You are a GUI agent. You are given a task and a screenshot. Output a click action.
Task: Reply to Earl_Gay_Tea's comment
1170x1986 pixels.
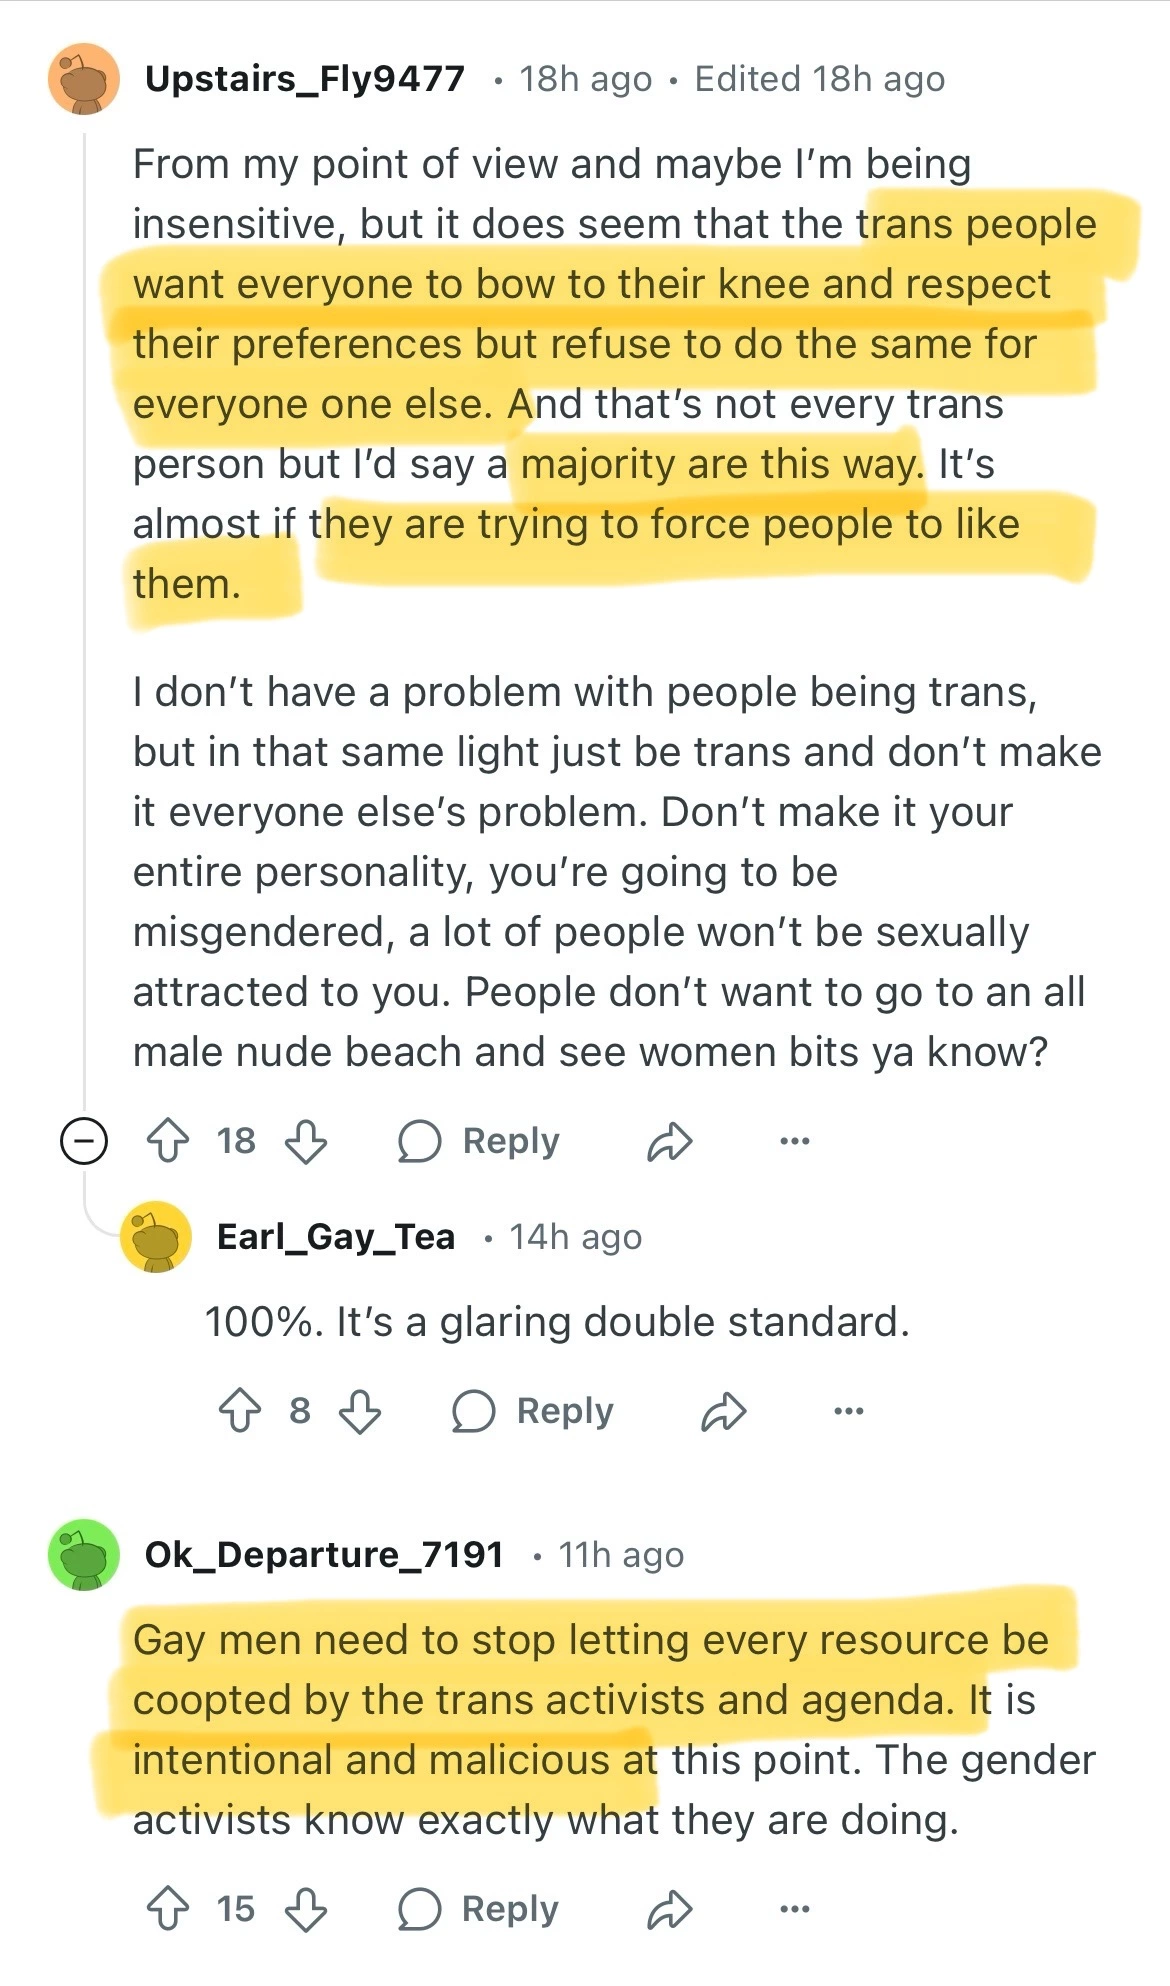[533, 1411]
